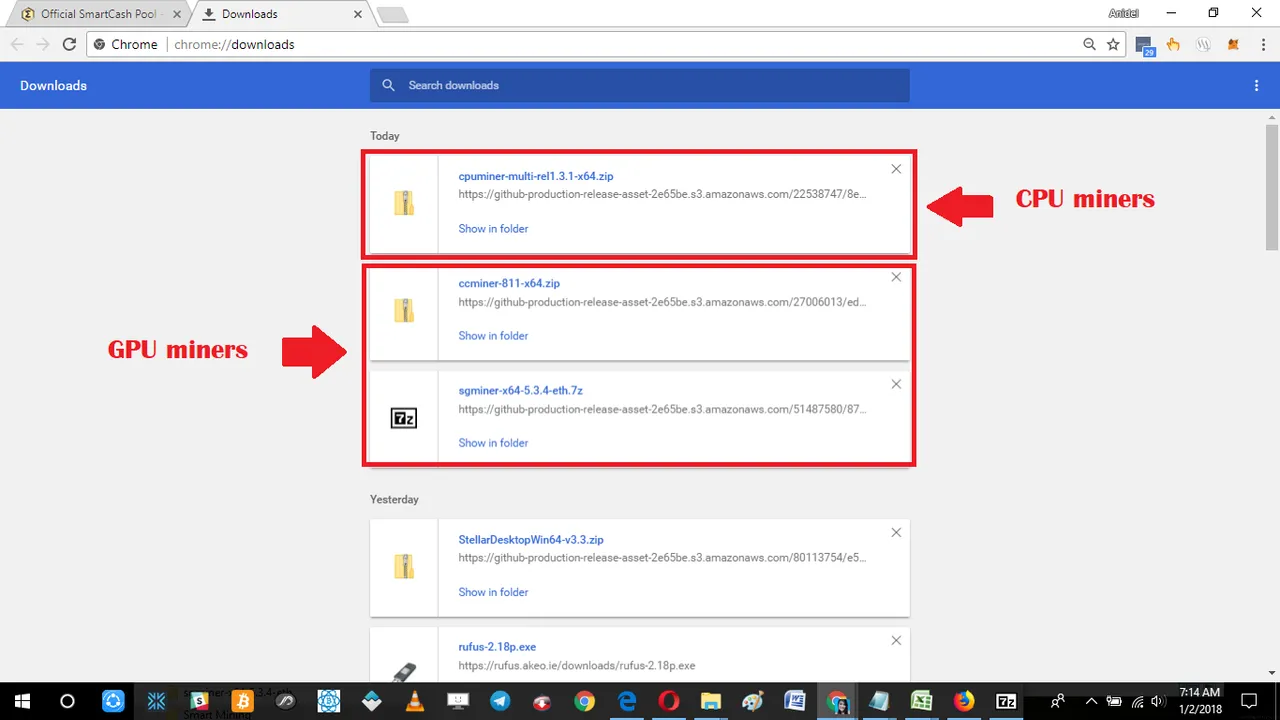1280x720 pixels.
Task: Click the browser back arrow
Action: point(17,44)
